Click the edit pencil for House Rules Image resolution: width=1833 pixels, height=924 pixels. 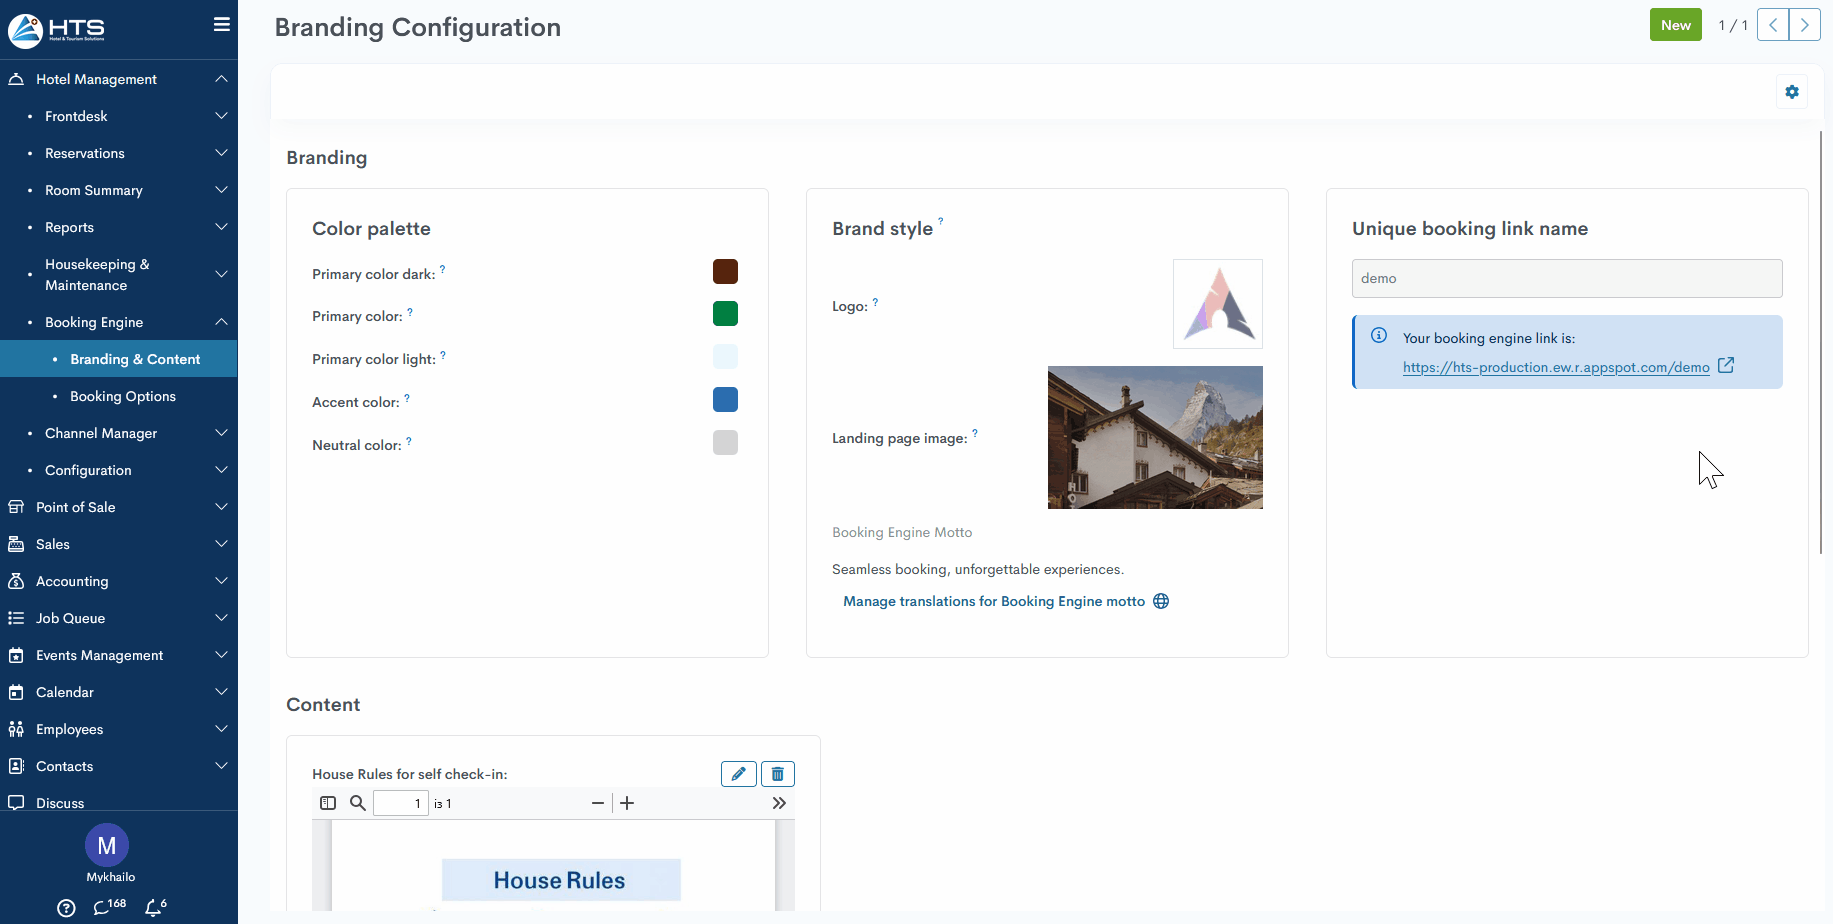click(738, 774)
